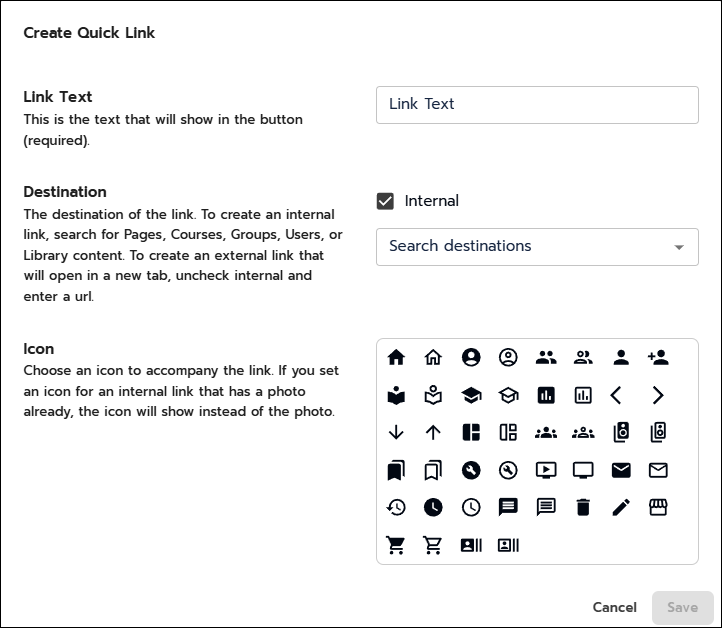Choose the pencil edit icon
Image resolution: width=722 pixels, height=628 pixels.
[x=621, y=507]
